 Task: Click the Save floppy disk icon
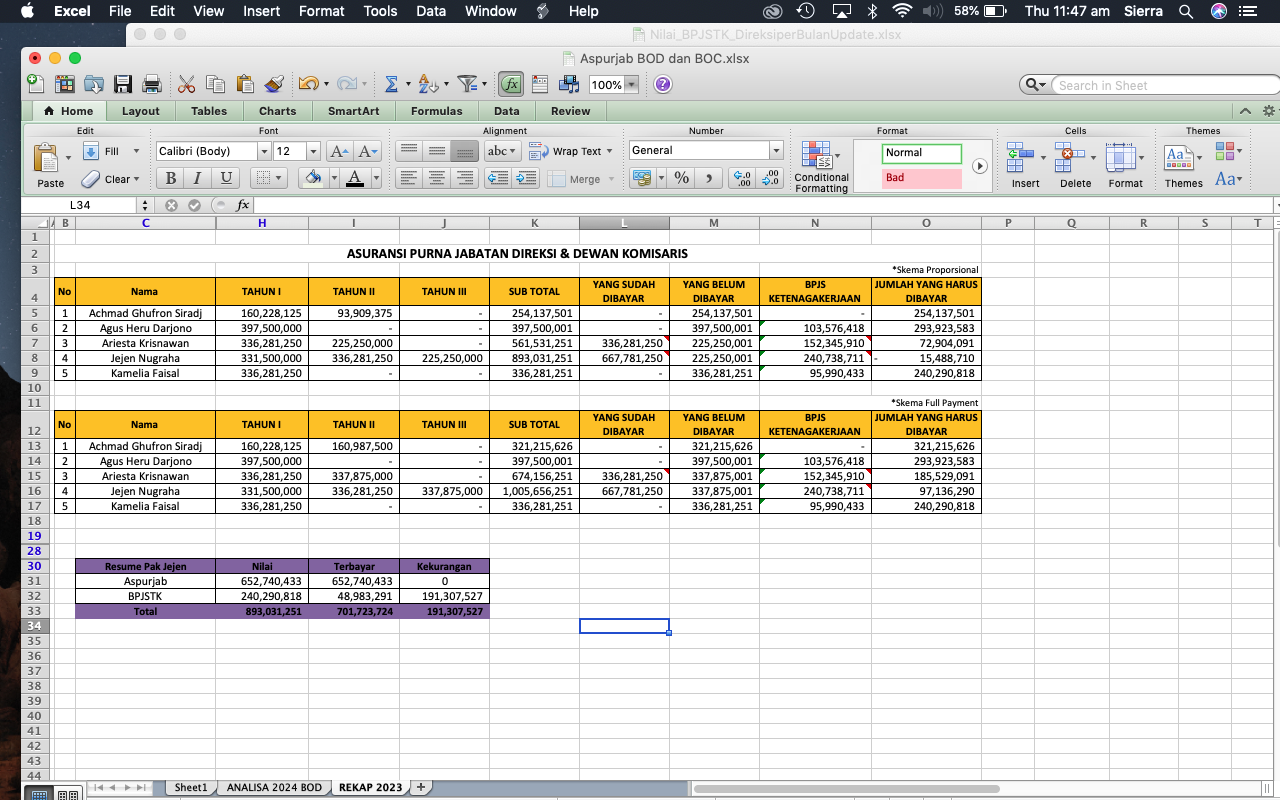123,85
